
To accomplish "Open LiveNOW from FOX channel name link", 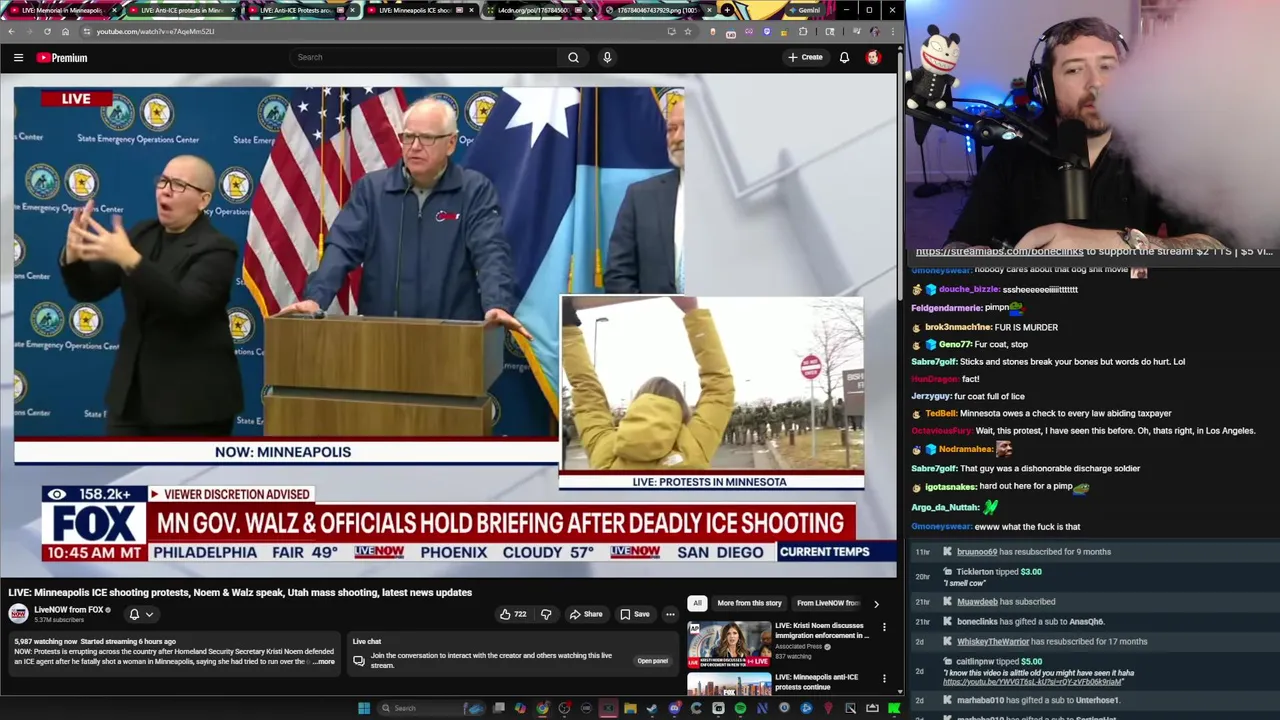I will pos(68,610).
